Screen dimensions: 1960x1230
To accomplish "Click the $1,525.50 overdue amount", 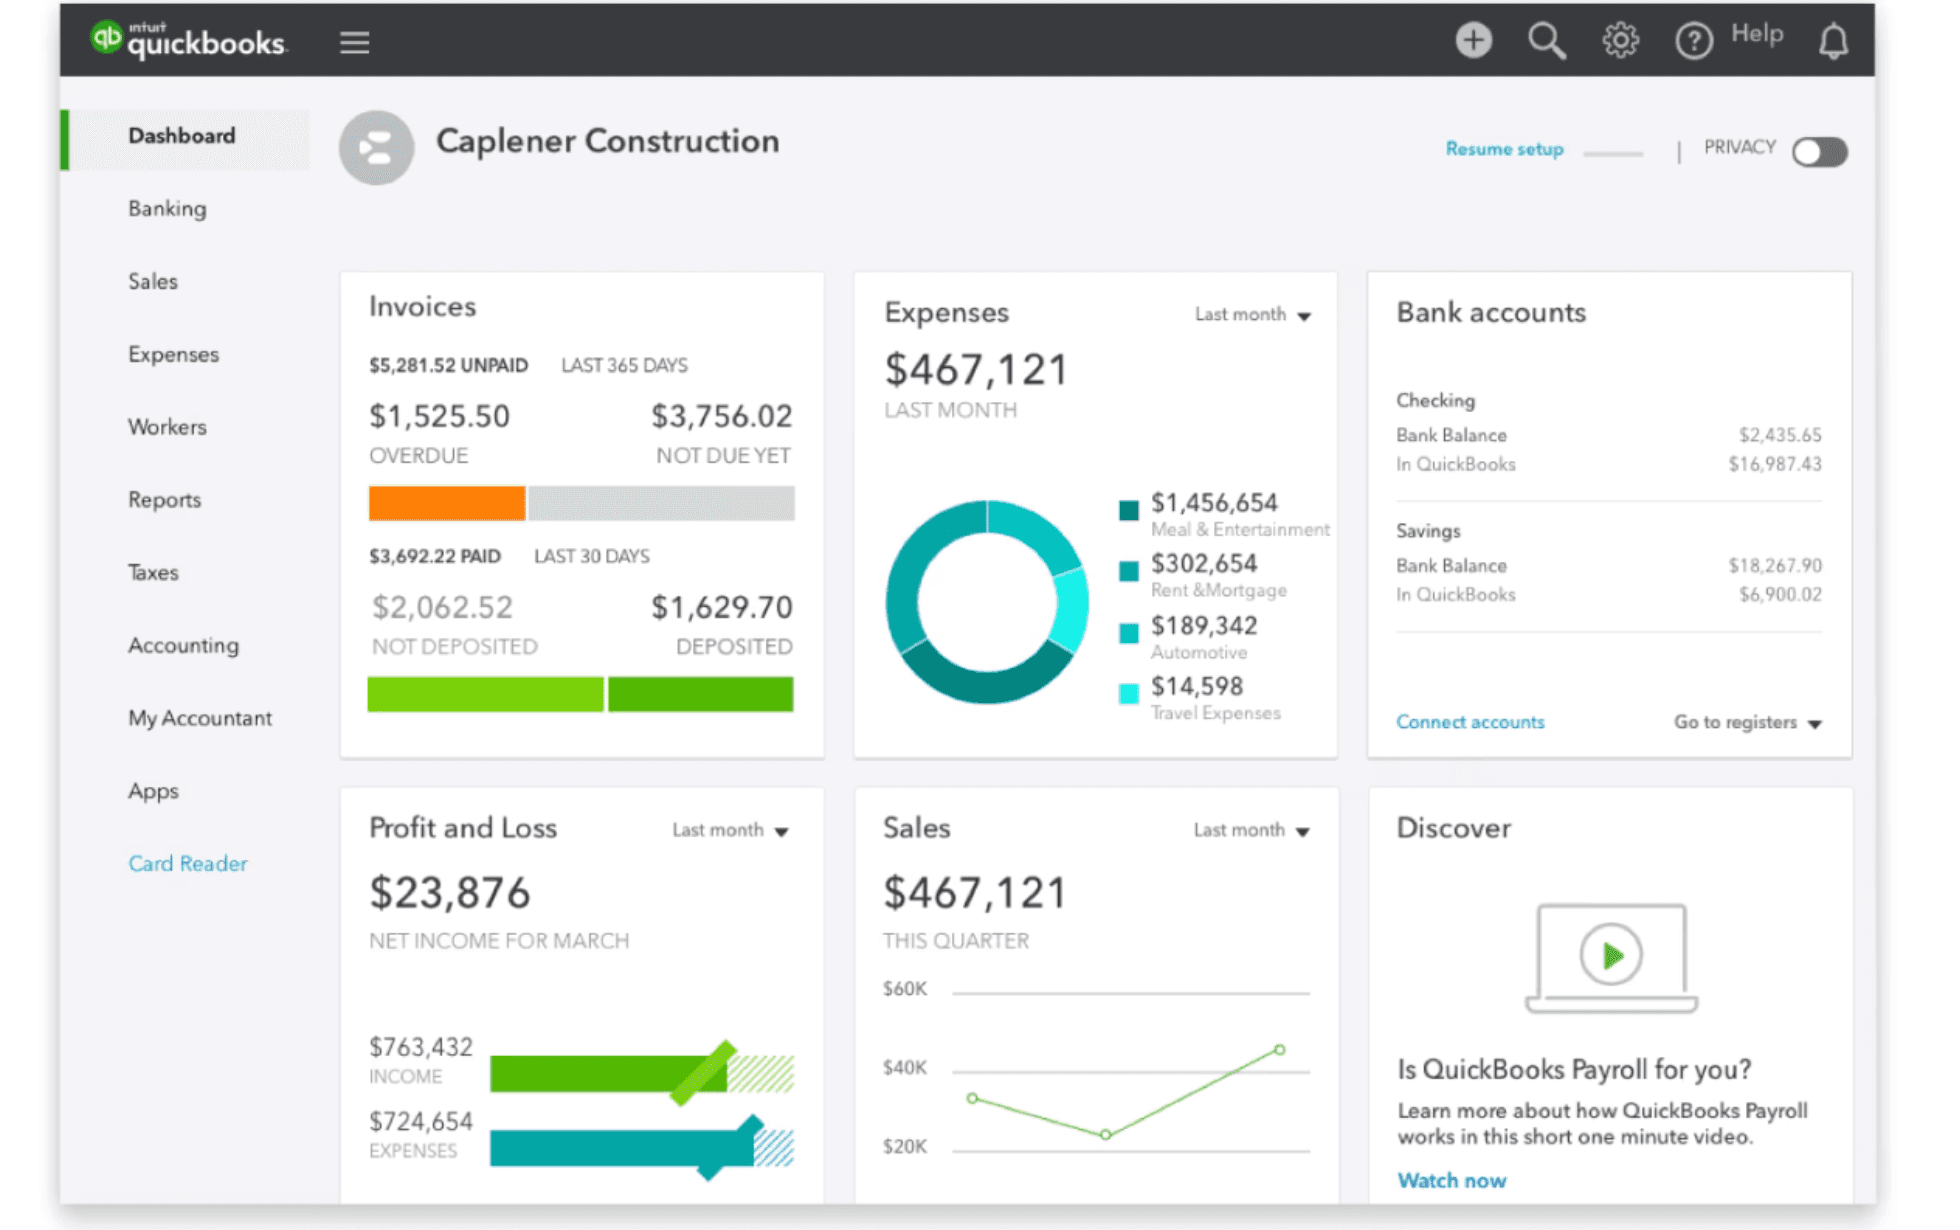I will pyautogui.click(x=439, y=416).
